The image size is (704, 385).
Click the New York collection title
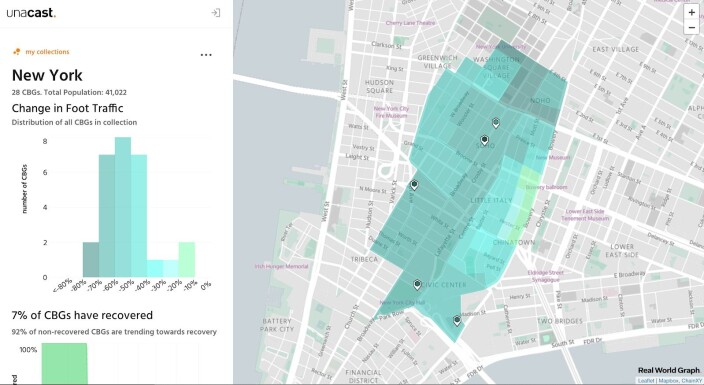(x=47, y=75)
